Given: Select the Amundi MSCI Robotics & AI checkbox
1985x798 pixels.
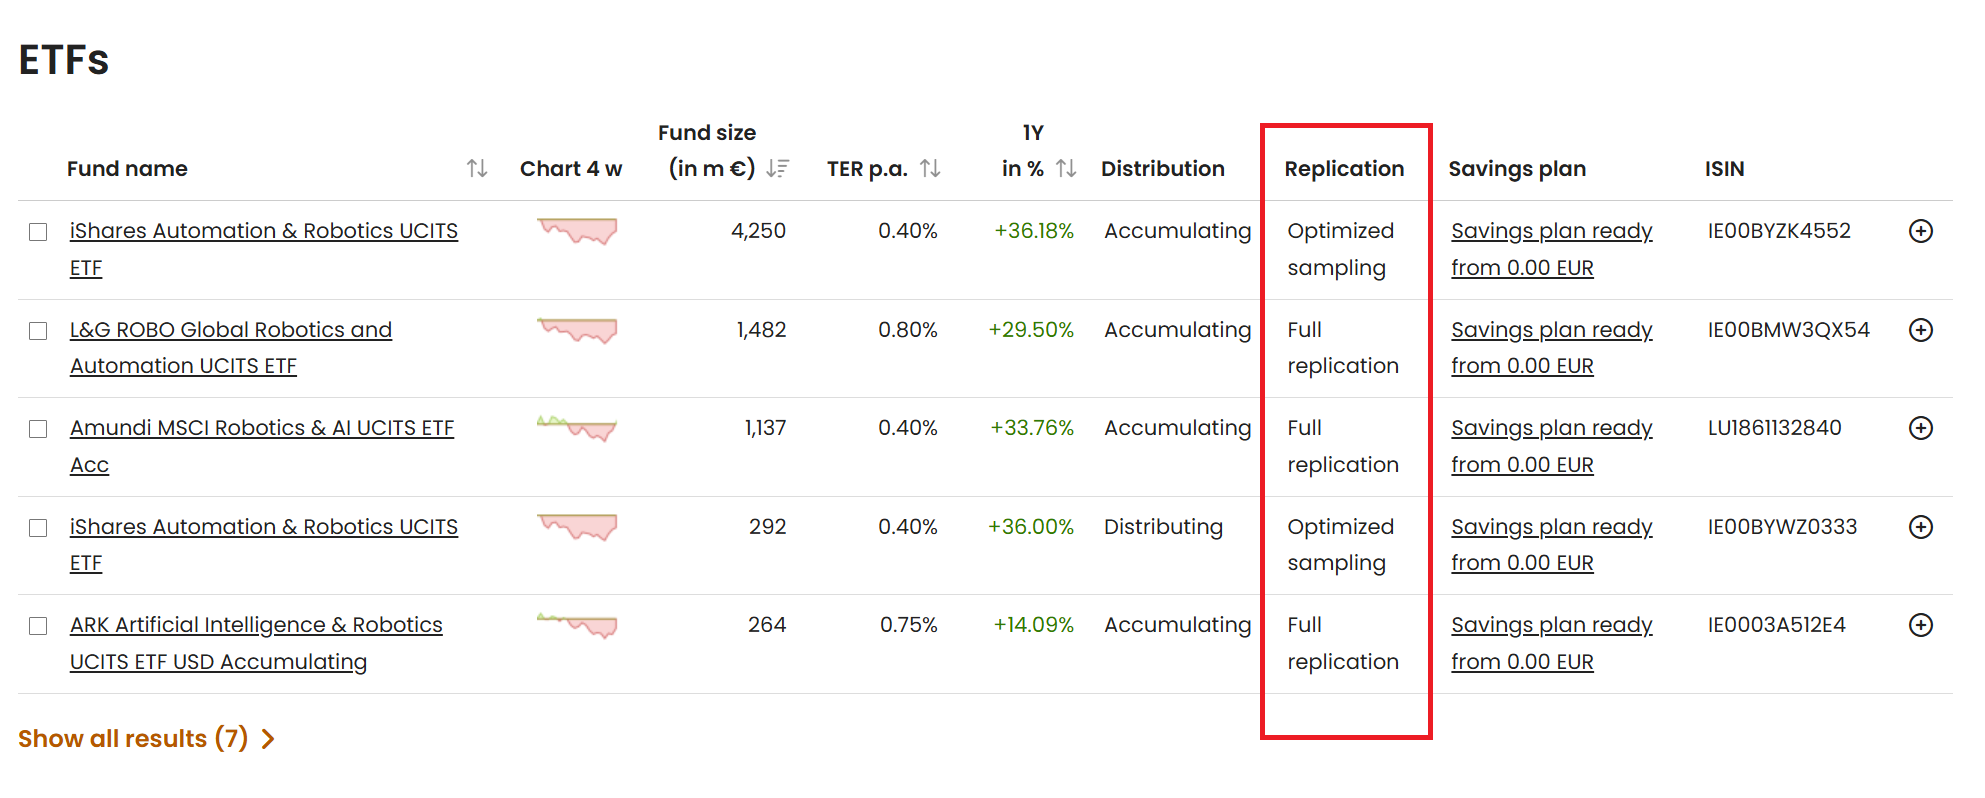Looking at the screenshot, I should pos(38,429).
